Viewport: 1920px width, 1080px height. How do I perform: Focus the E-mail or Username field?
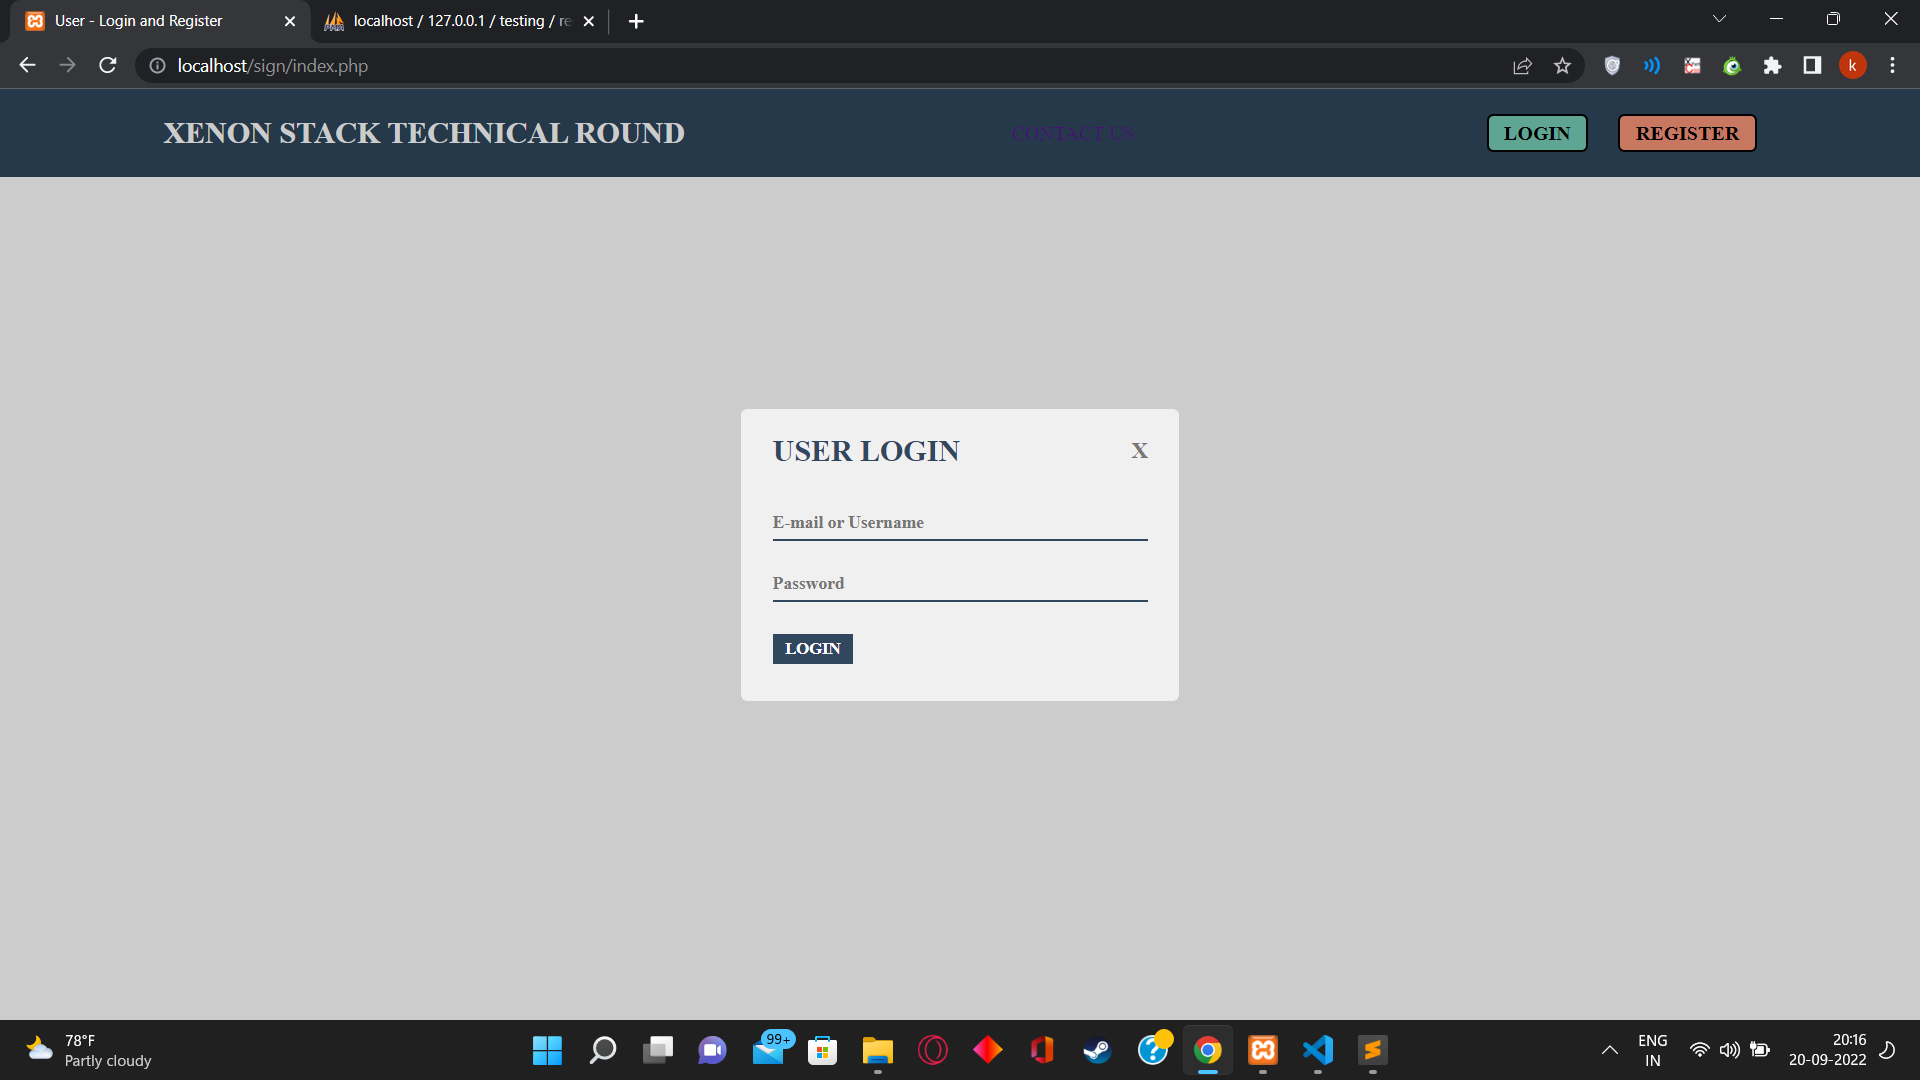(x=959, y=523)
